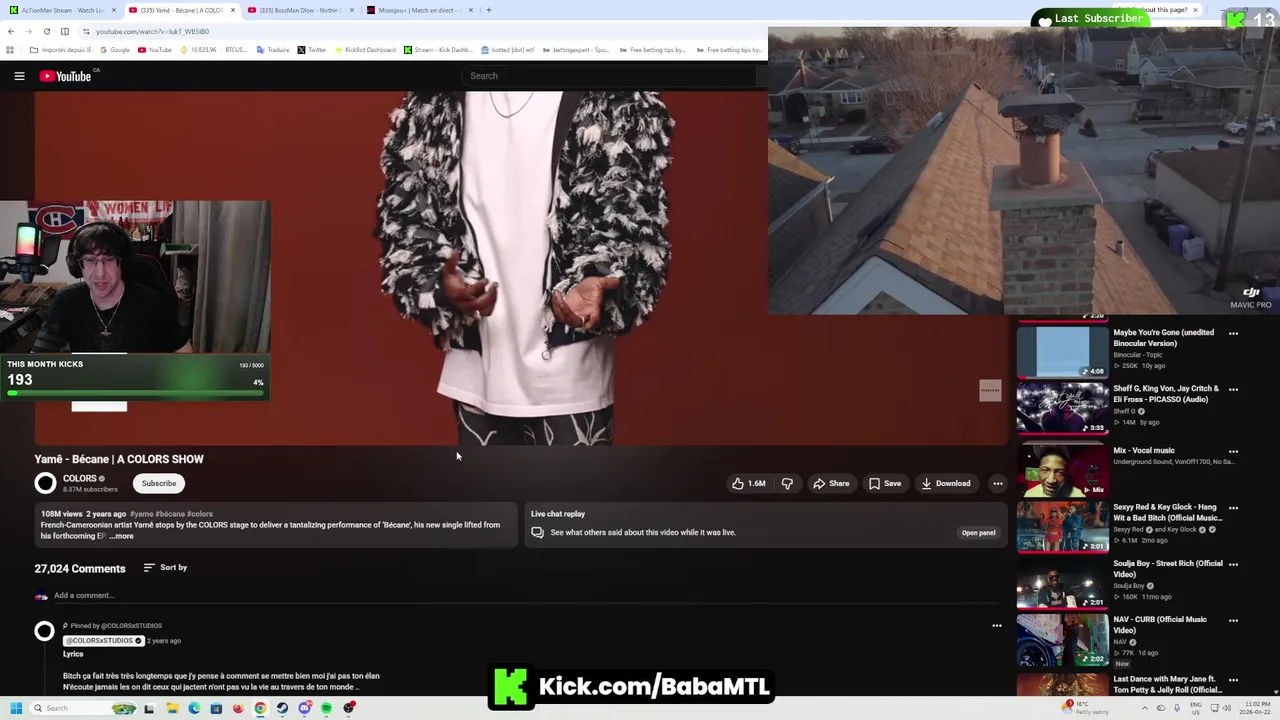1280x720 pixels.
Task: Open Discord from the taskbar
Action: click(x=305, y=708)
